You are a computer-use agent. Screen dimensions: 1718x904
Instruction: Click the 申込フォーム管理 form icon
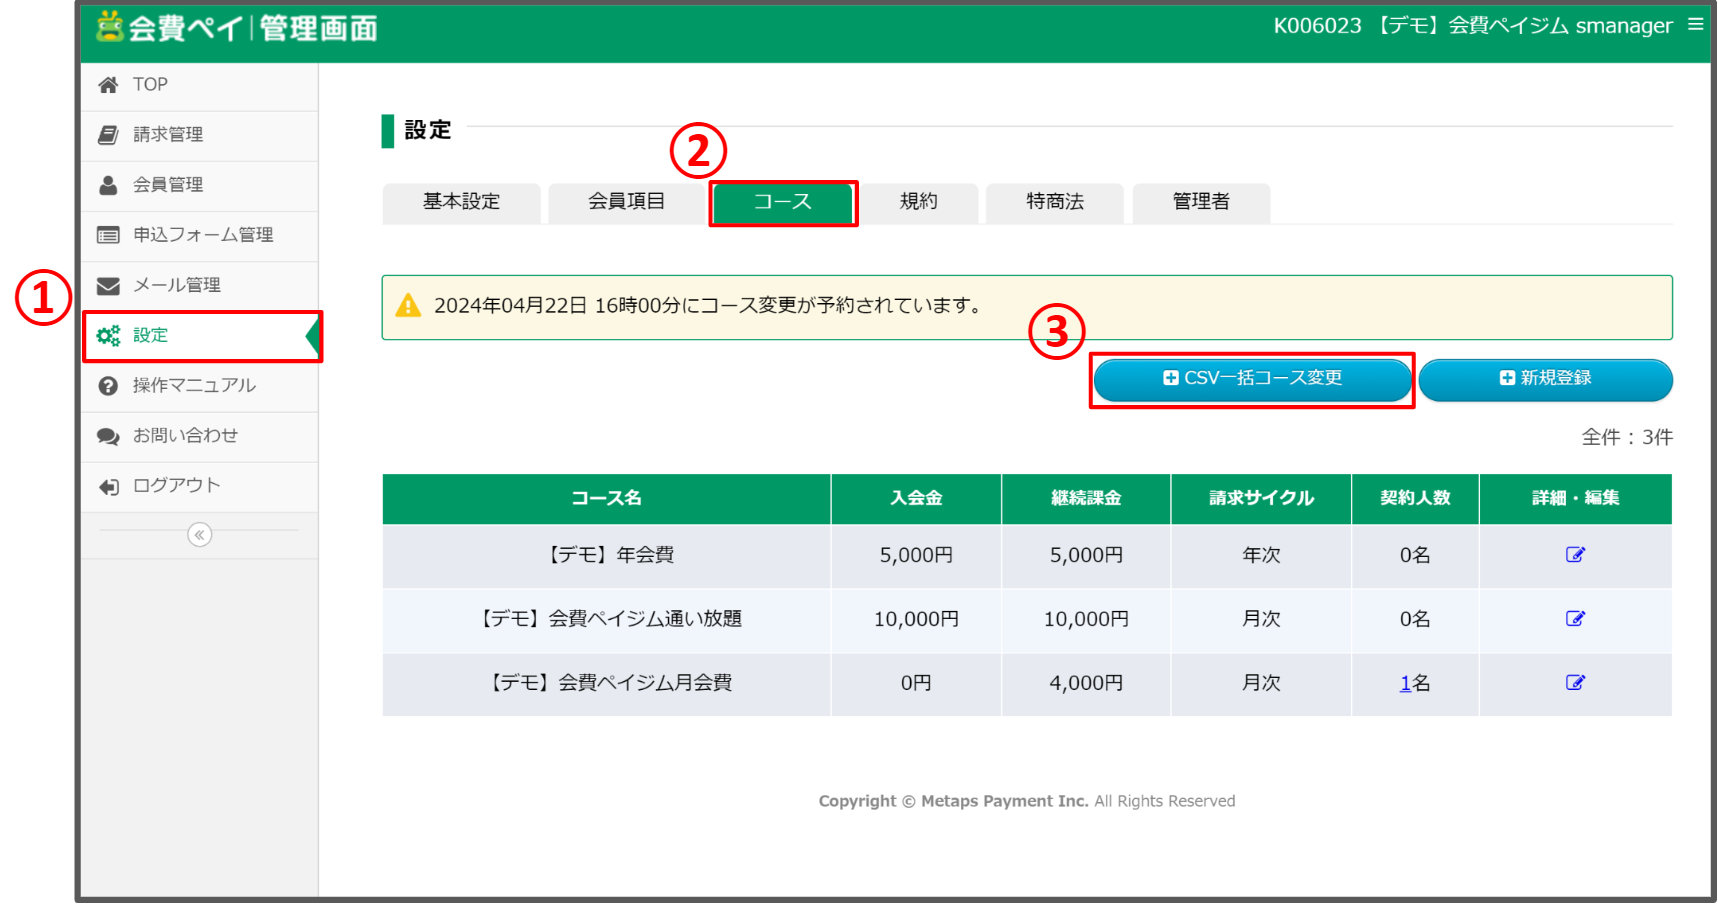coord(108,235)
